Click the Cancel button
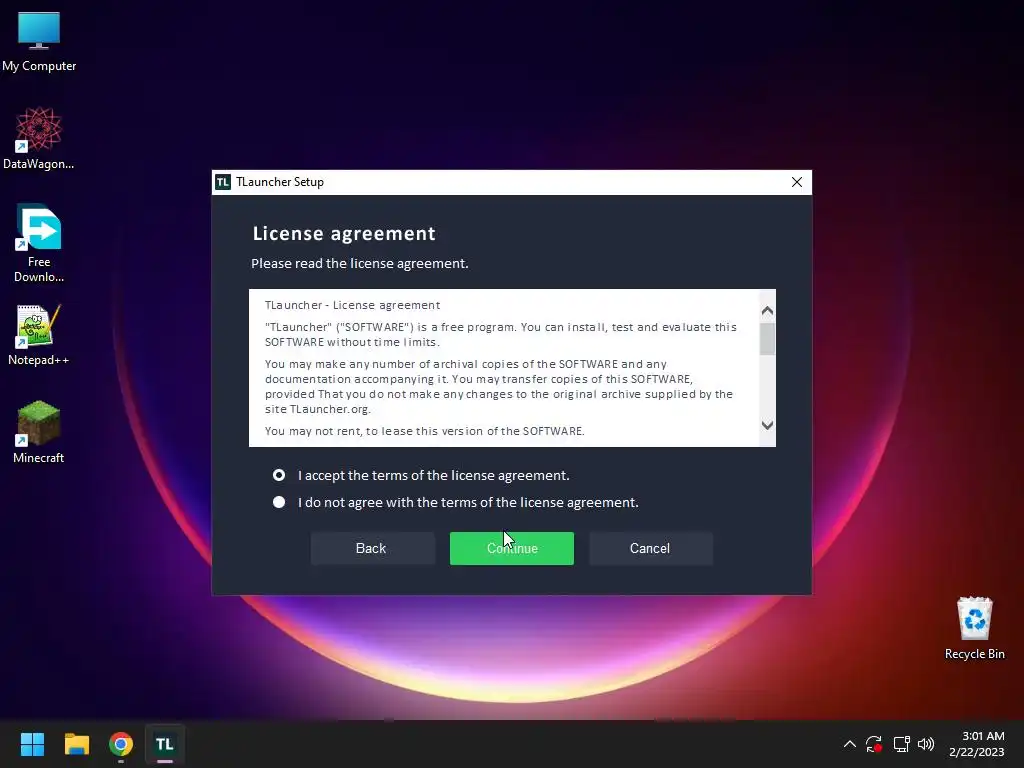The width and height of the screenshot is (1024, 768). tap(651, 549)
